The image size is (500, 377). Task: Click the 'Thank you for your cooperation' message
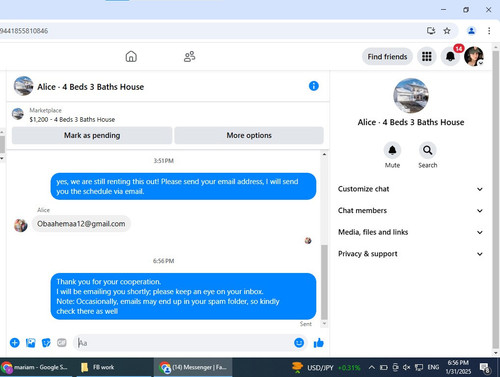click(x=183, y=296)
